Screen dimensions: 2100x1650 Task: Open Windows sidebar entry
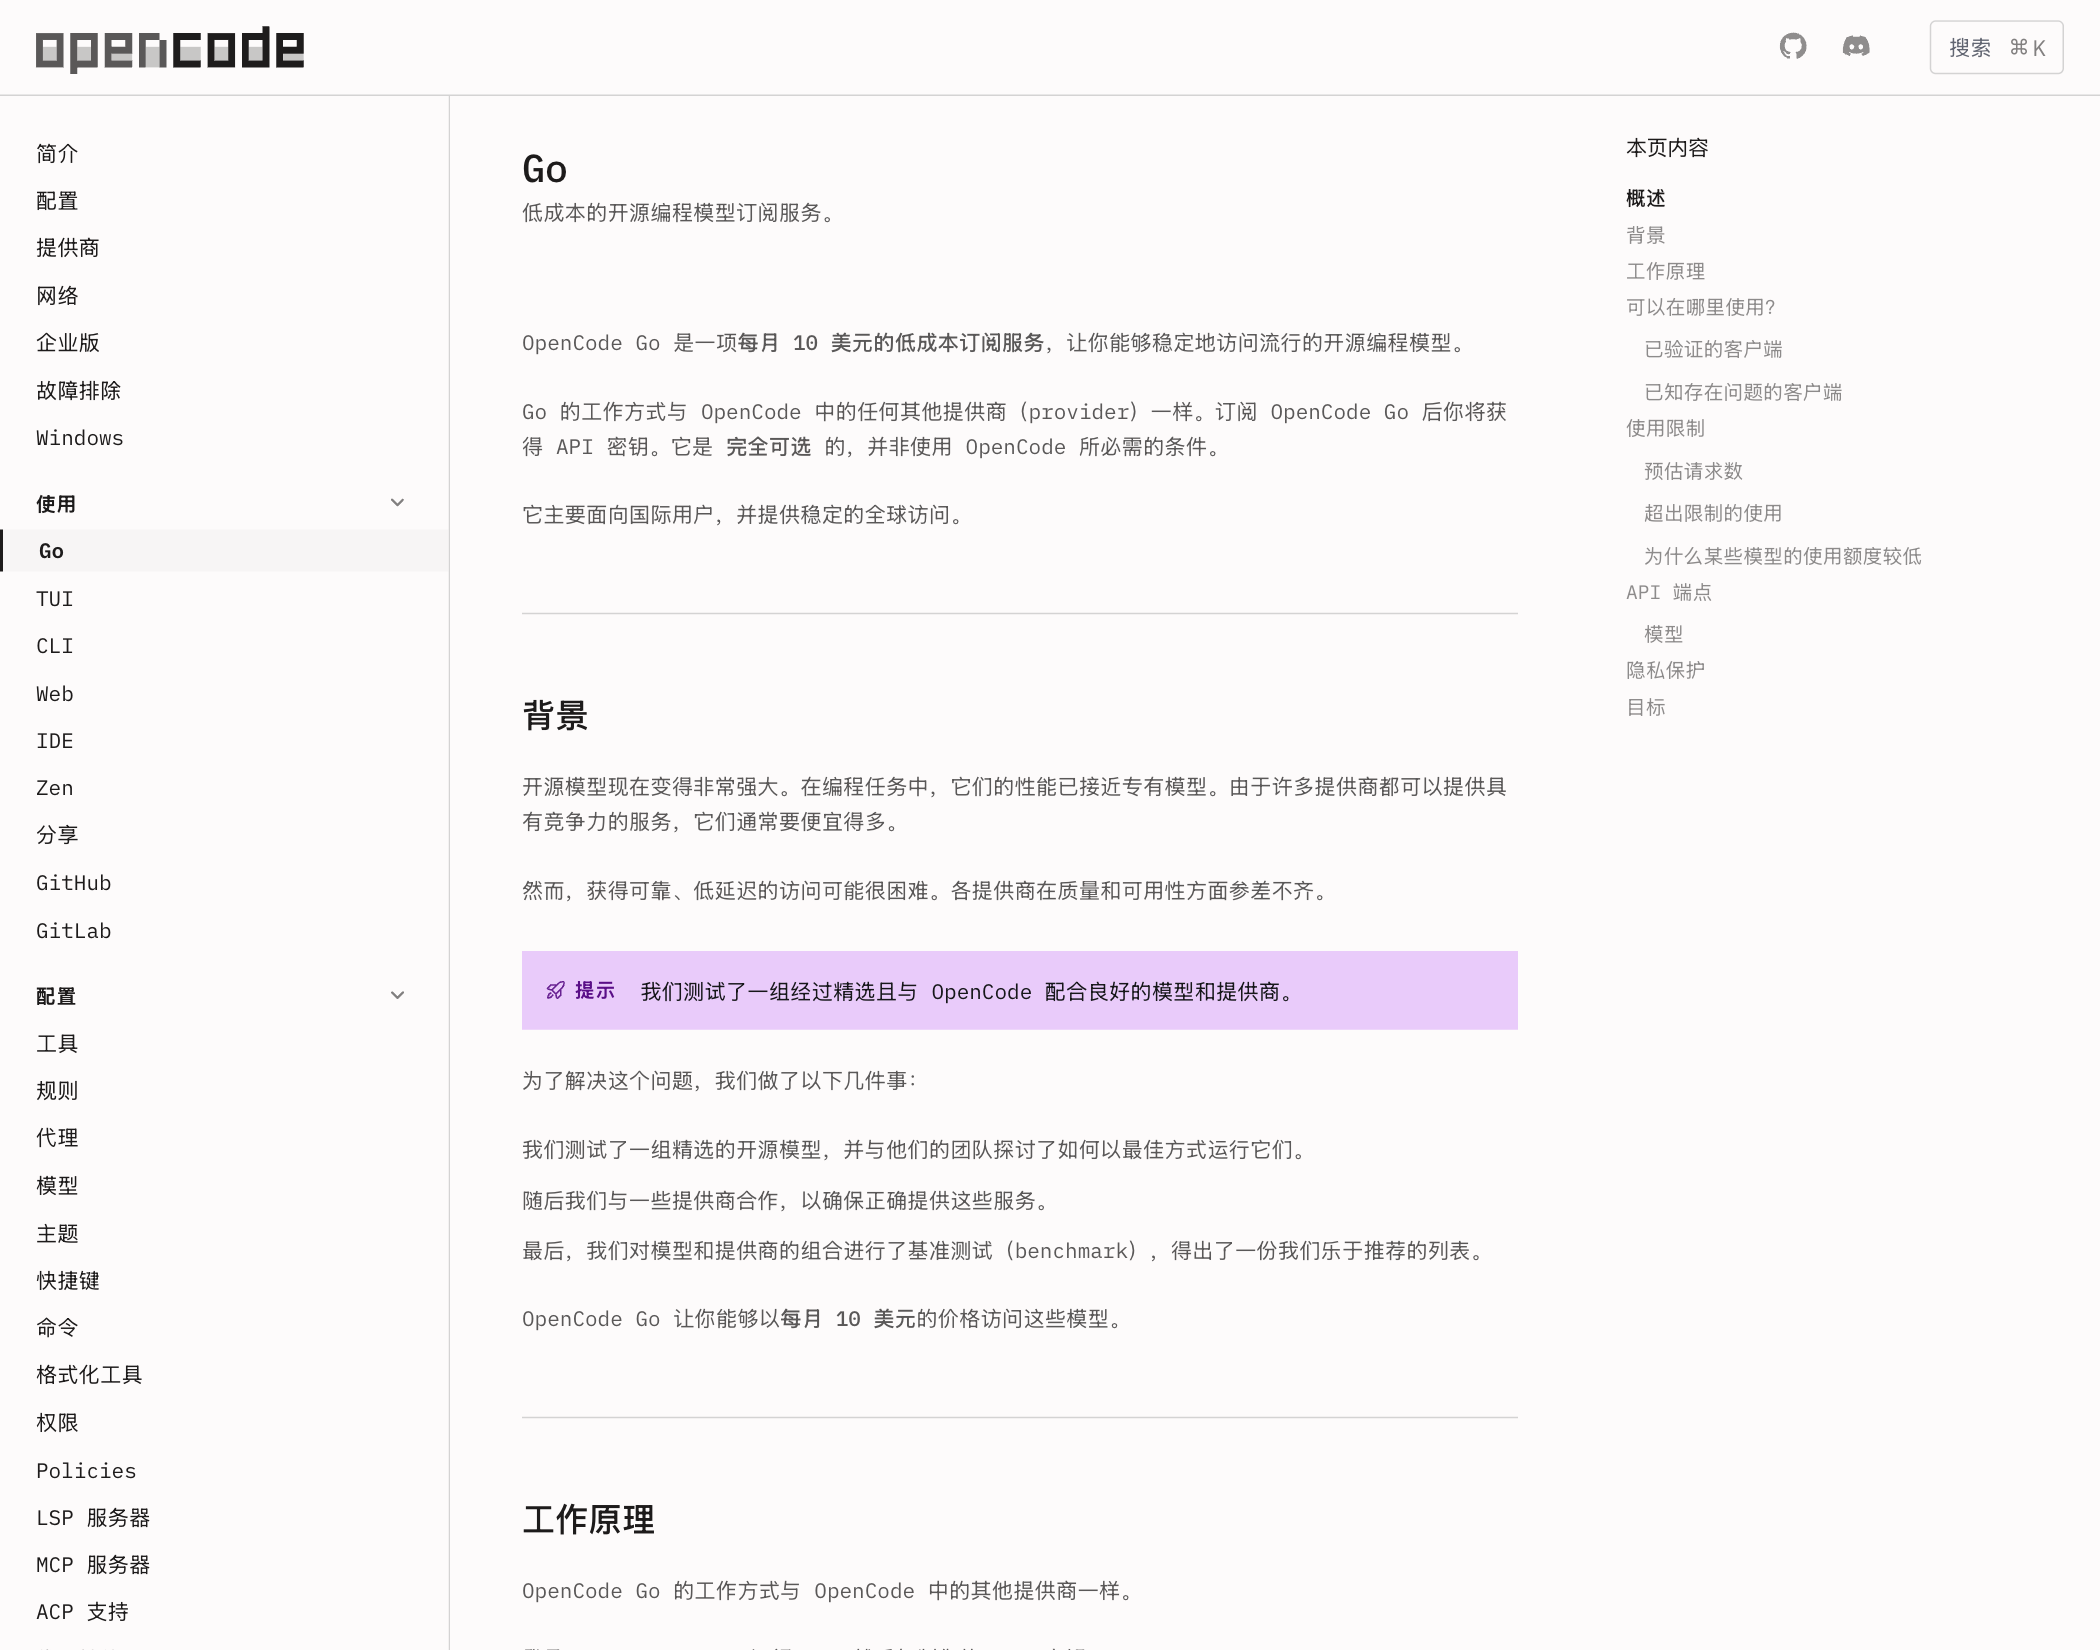(x=80, y=438)
